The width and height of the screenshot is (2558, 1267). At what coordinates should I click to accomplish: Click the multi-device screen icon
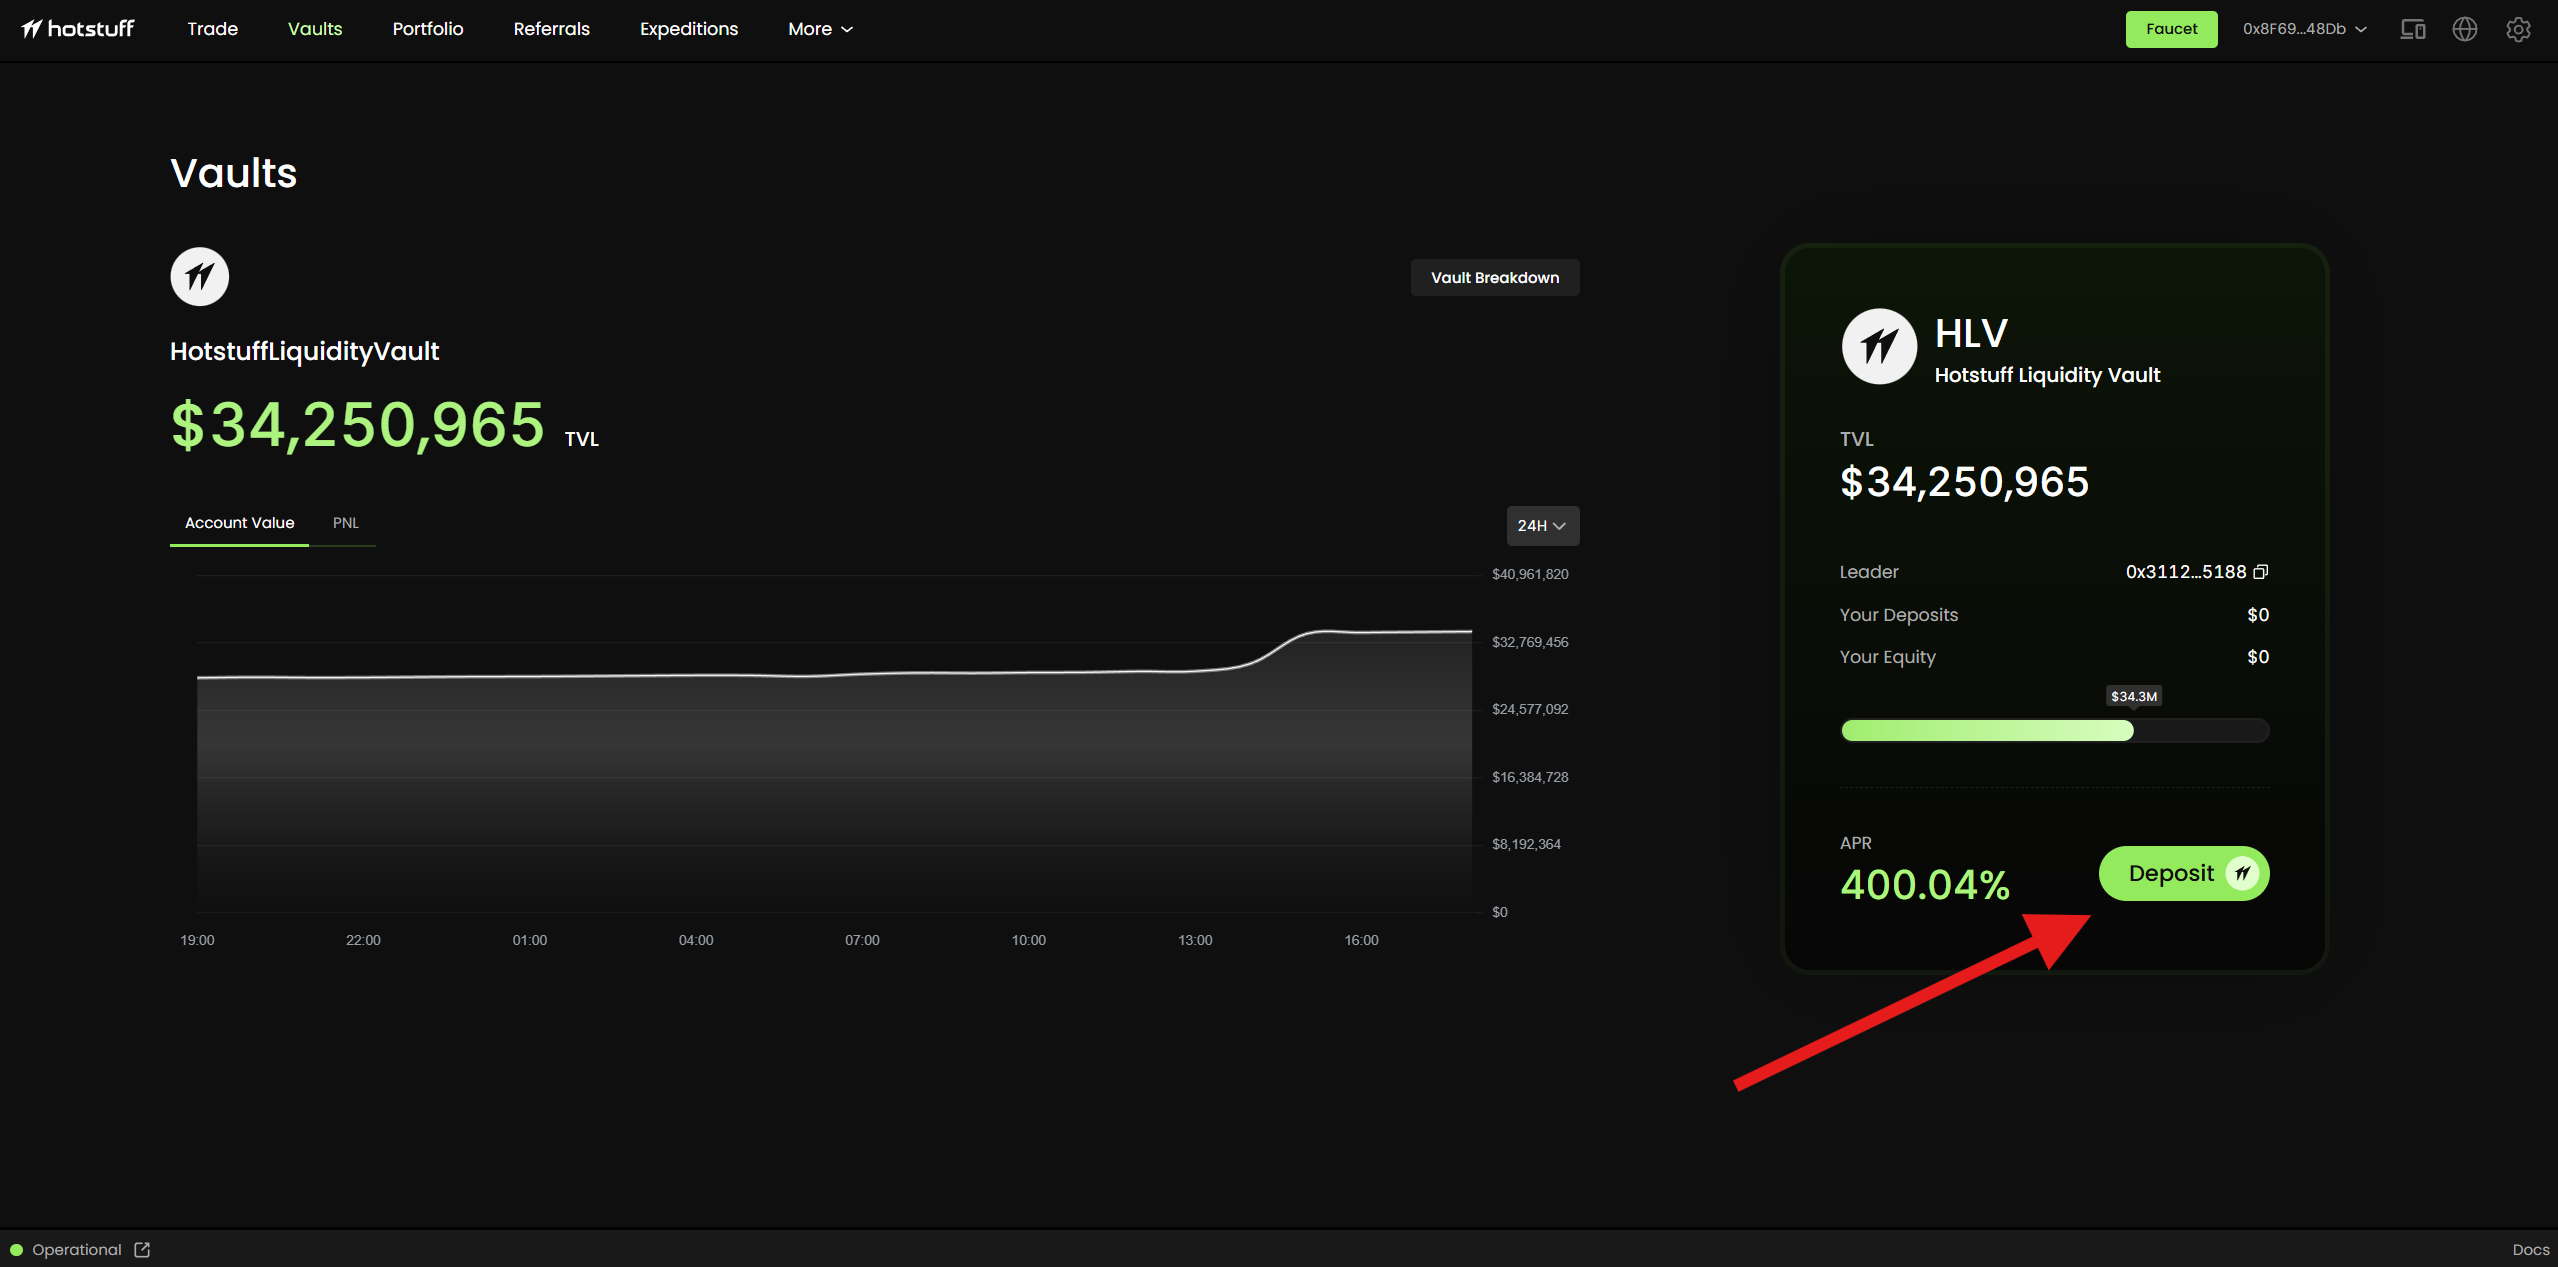[x=2412, y=29]
